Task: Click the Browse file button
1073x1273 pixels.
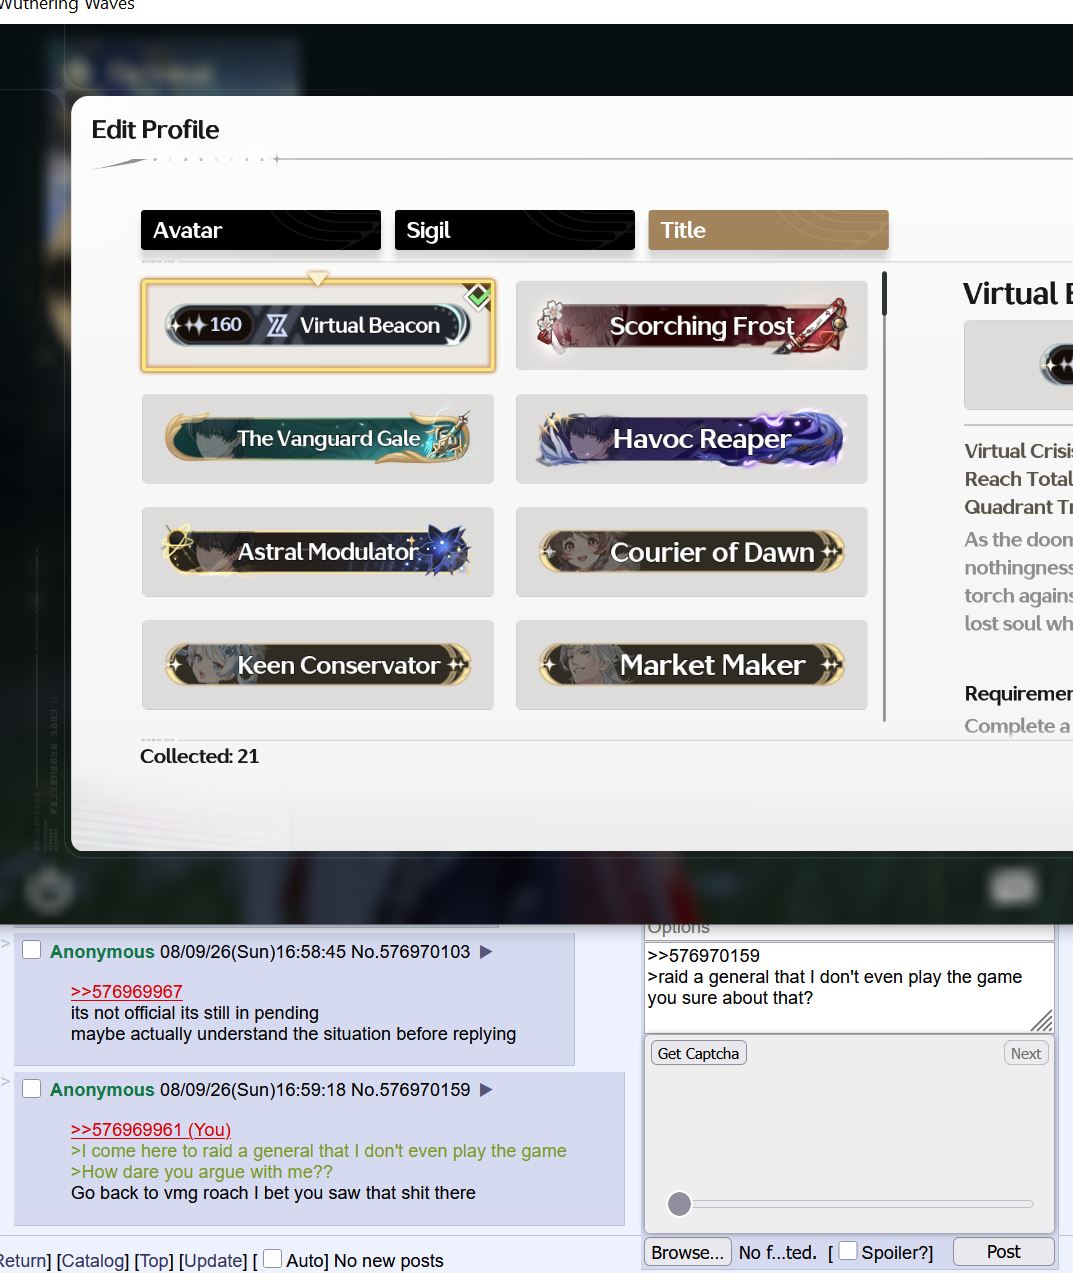Action: (687, 1252)
